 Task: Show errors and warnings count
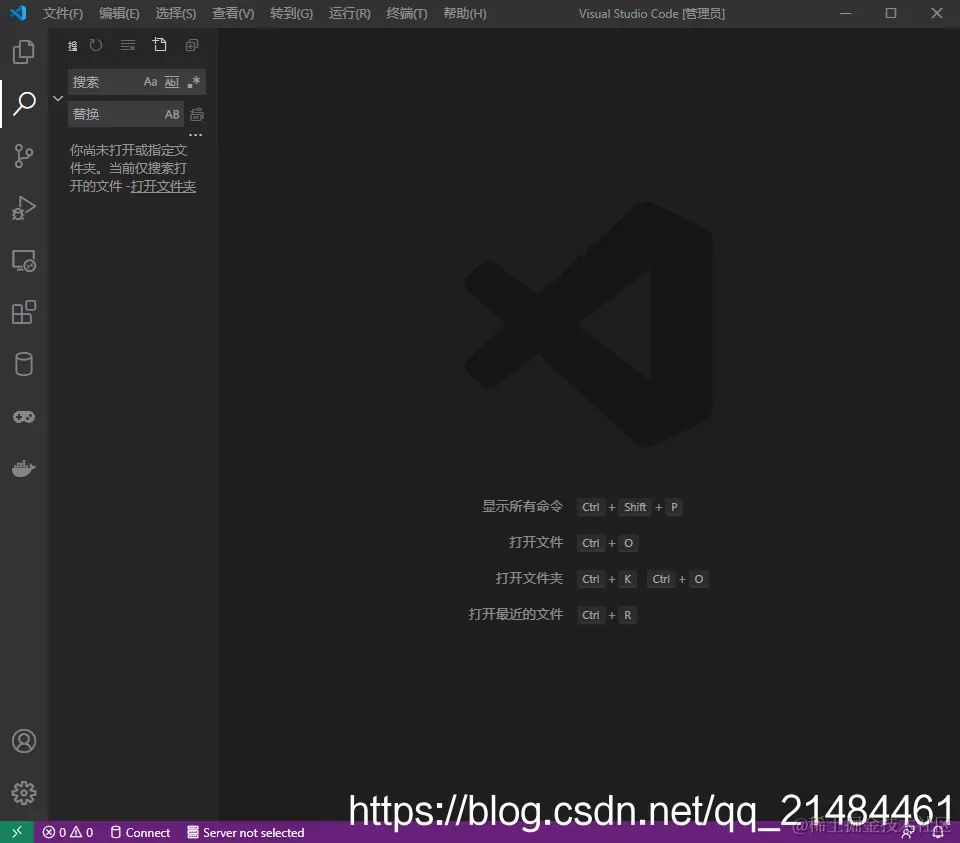click(67, 833)
